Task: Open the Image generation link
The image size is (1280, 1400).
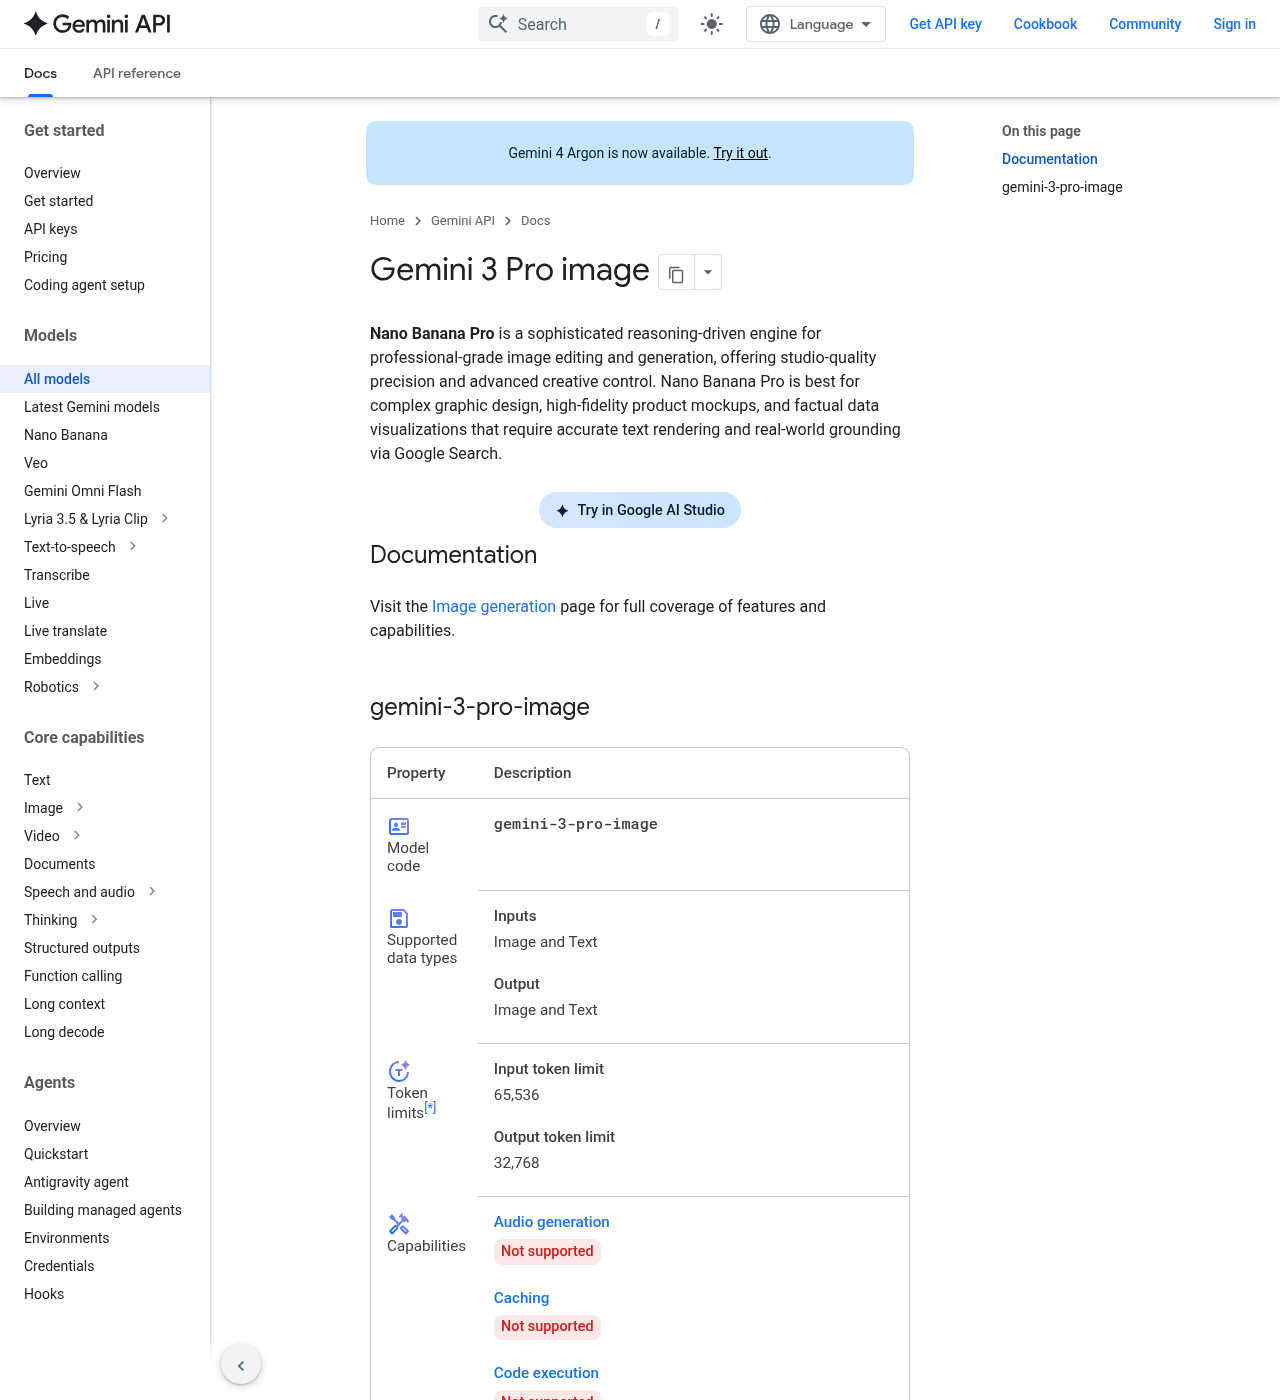Action: (494, 606)
